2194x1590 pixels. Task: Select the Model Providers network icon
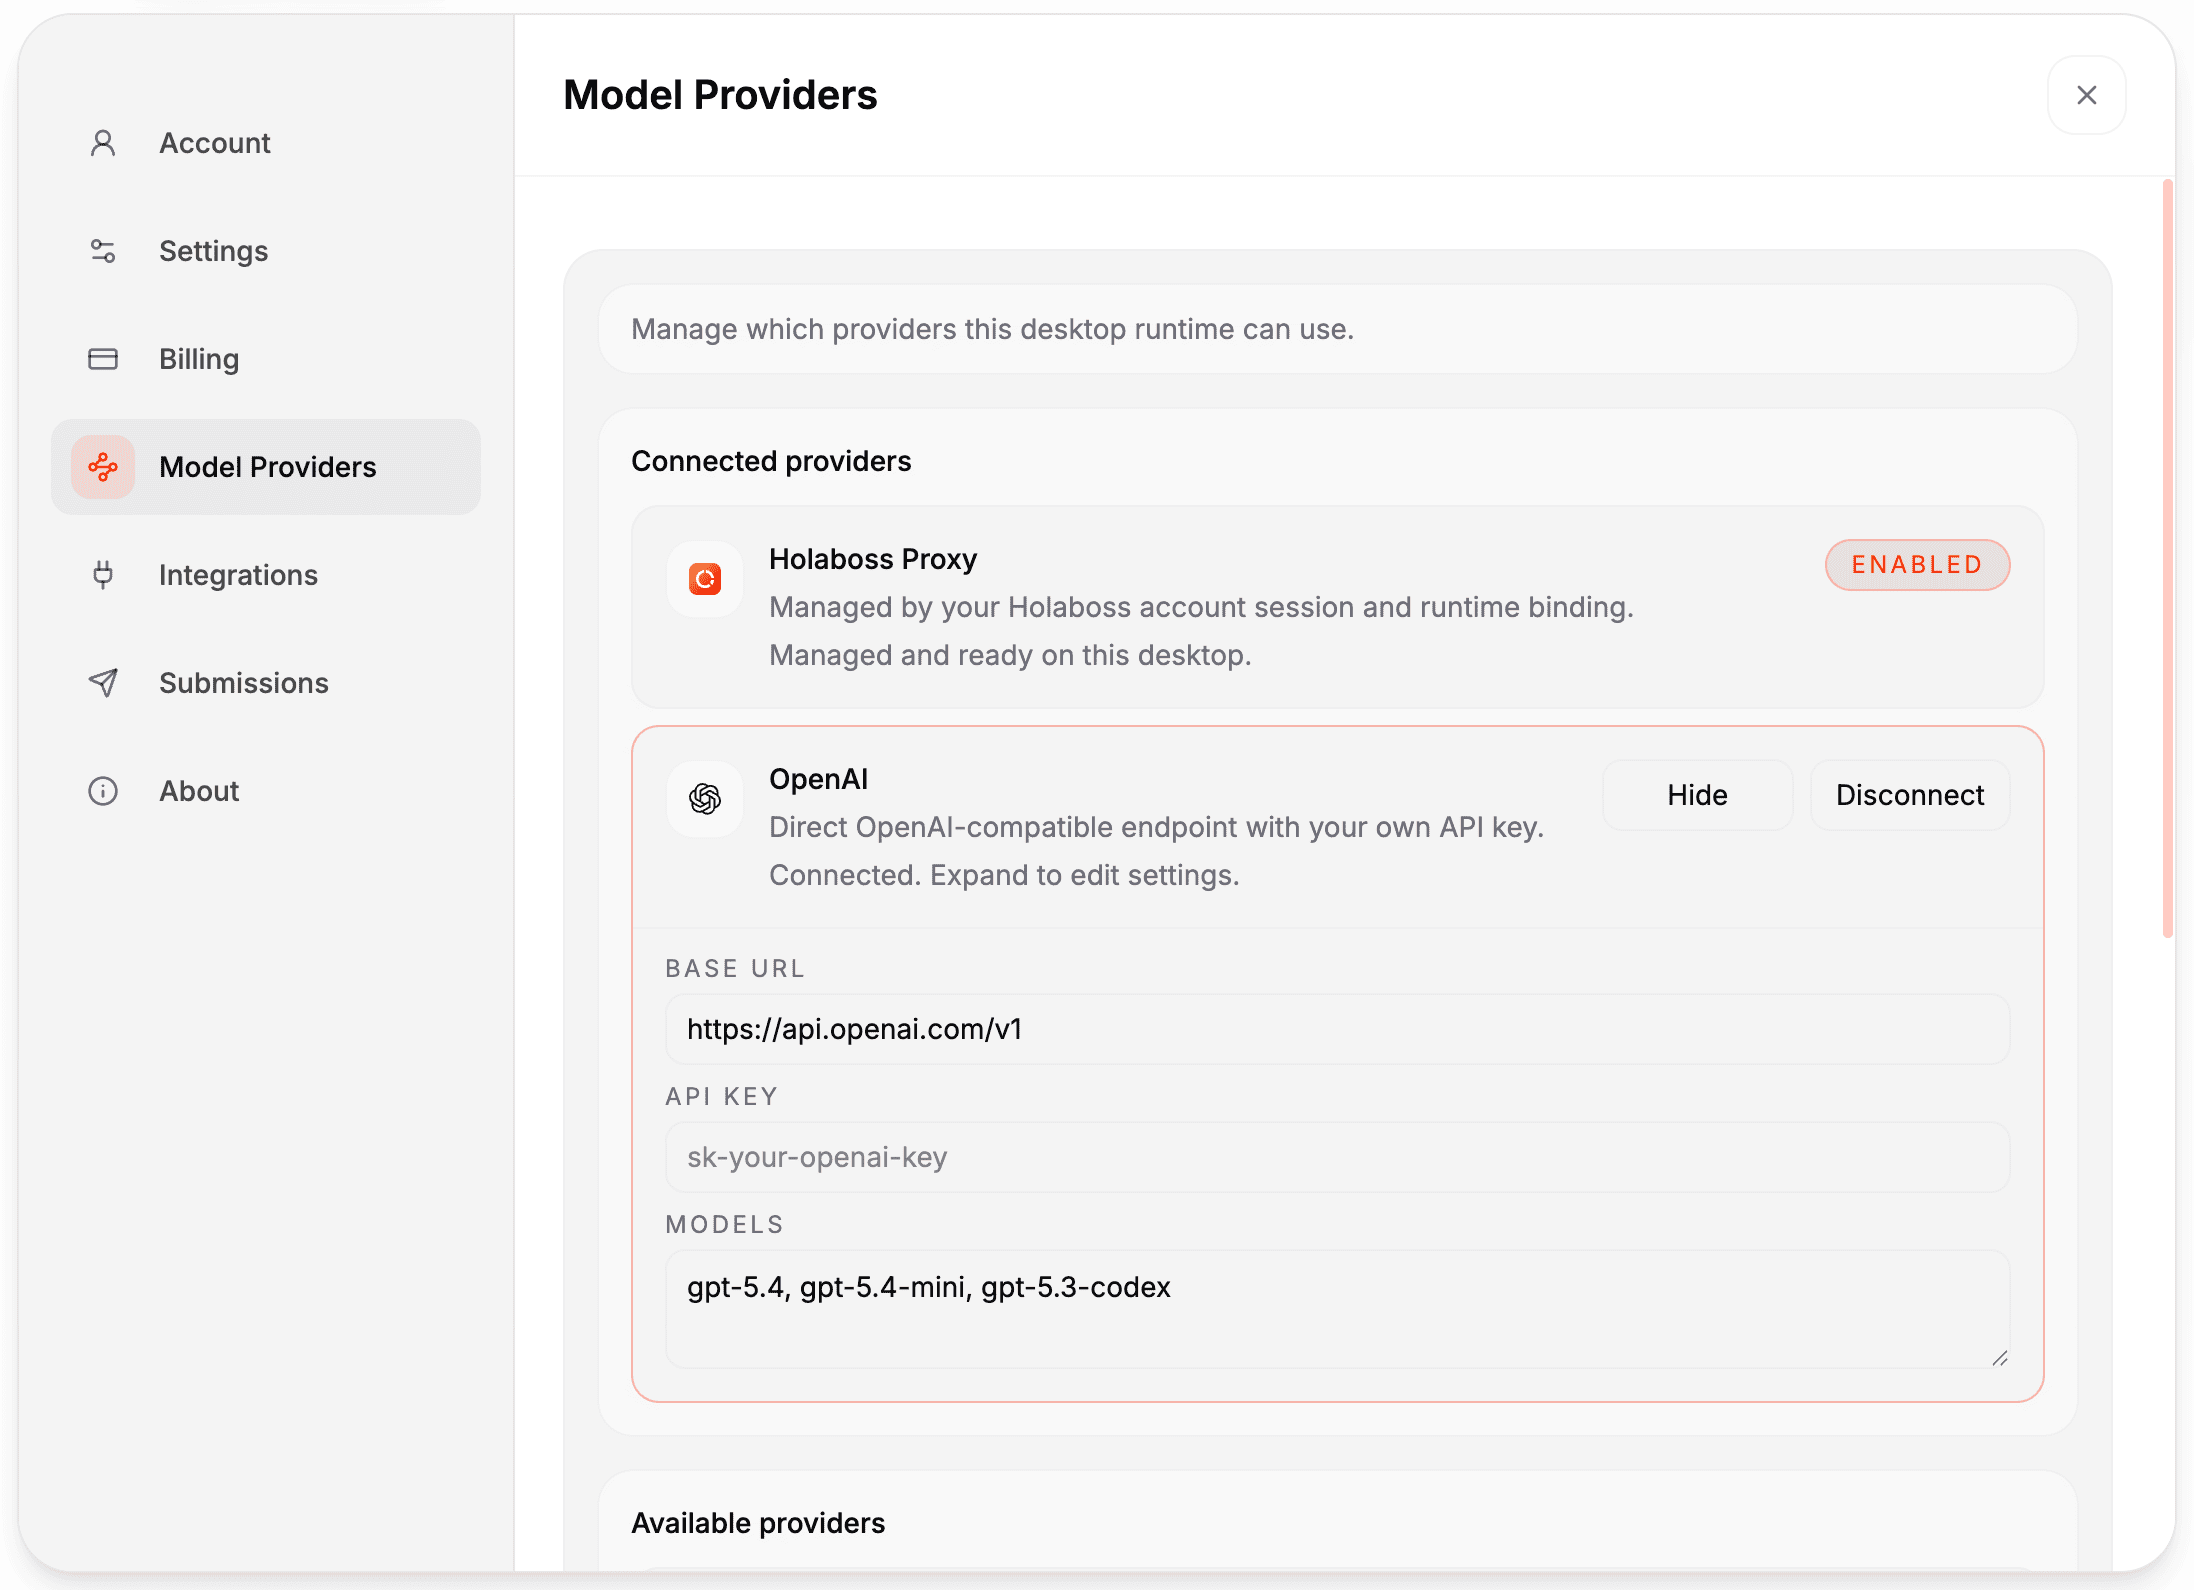click(x=103, y=466)
